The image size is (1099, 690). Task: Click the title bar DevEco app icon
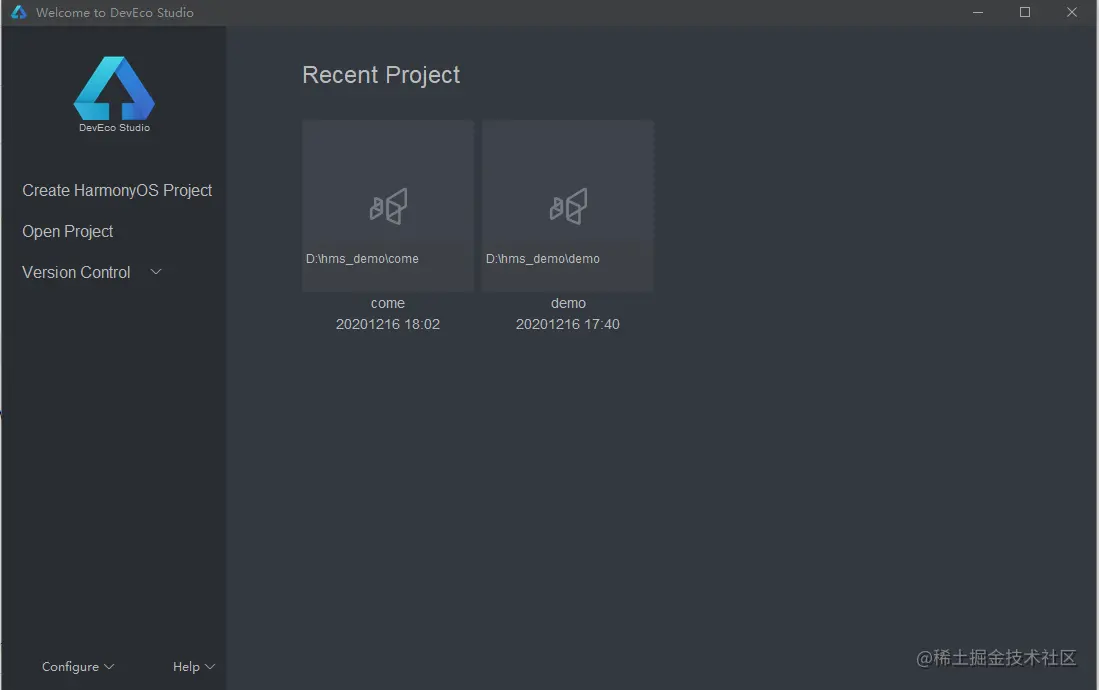(19, 12)
